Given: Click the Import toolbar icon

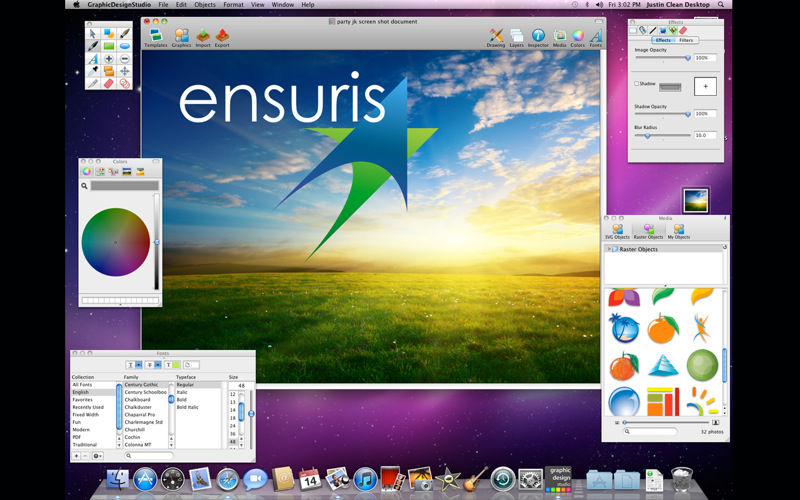Looking at the screenshot, I should (203, 38).
